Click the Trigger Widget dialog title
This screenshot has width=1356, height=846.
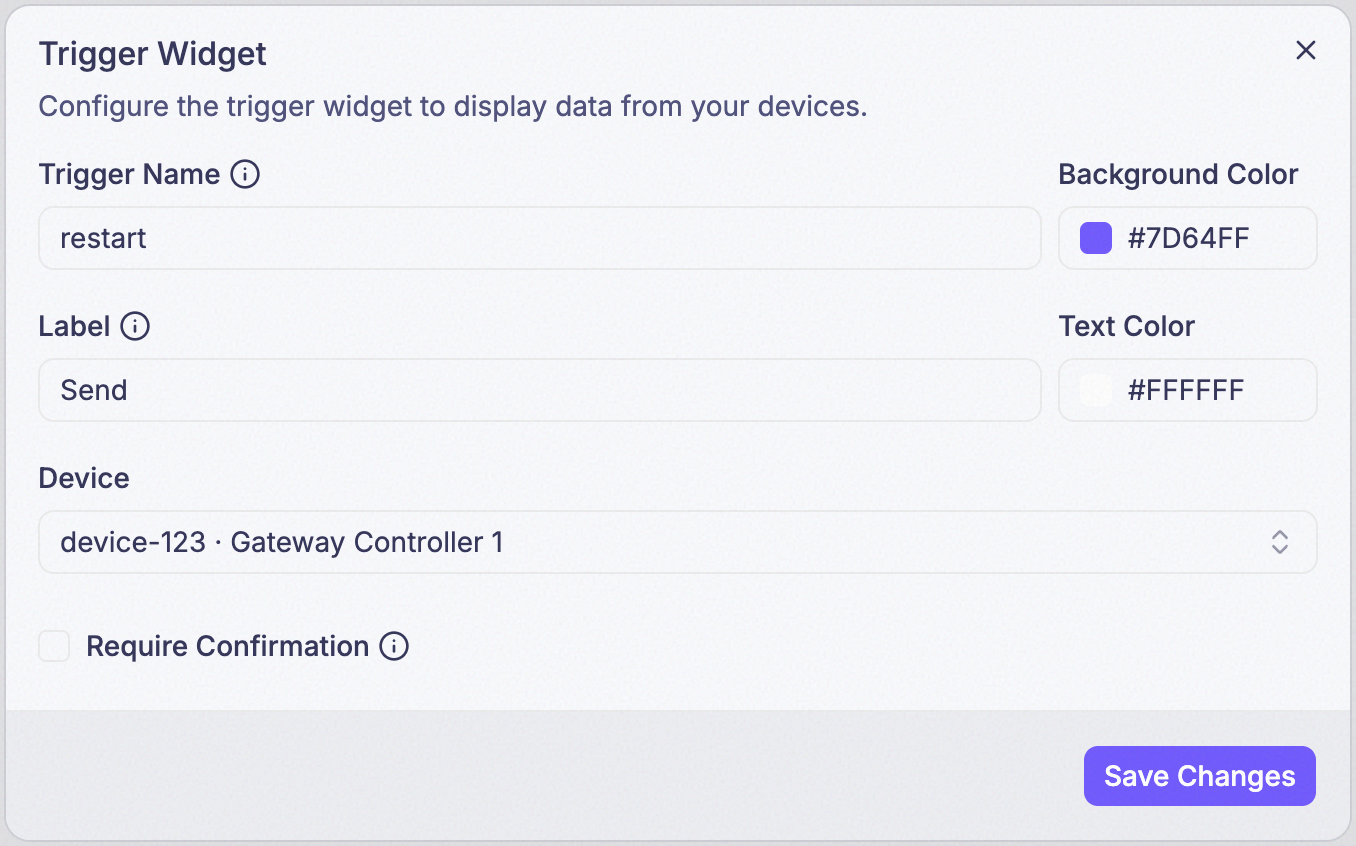point(153,54)
